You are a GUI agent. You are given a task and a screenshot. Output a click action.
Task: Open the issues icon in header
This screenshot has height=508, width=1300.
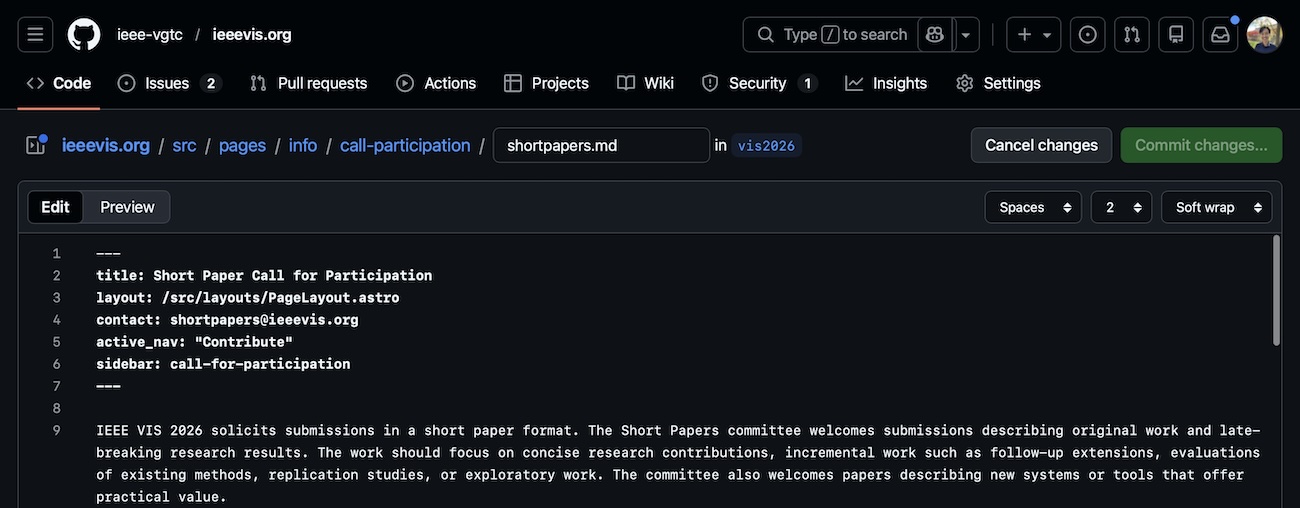tap(1088, 35)
